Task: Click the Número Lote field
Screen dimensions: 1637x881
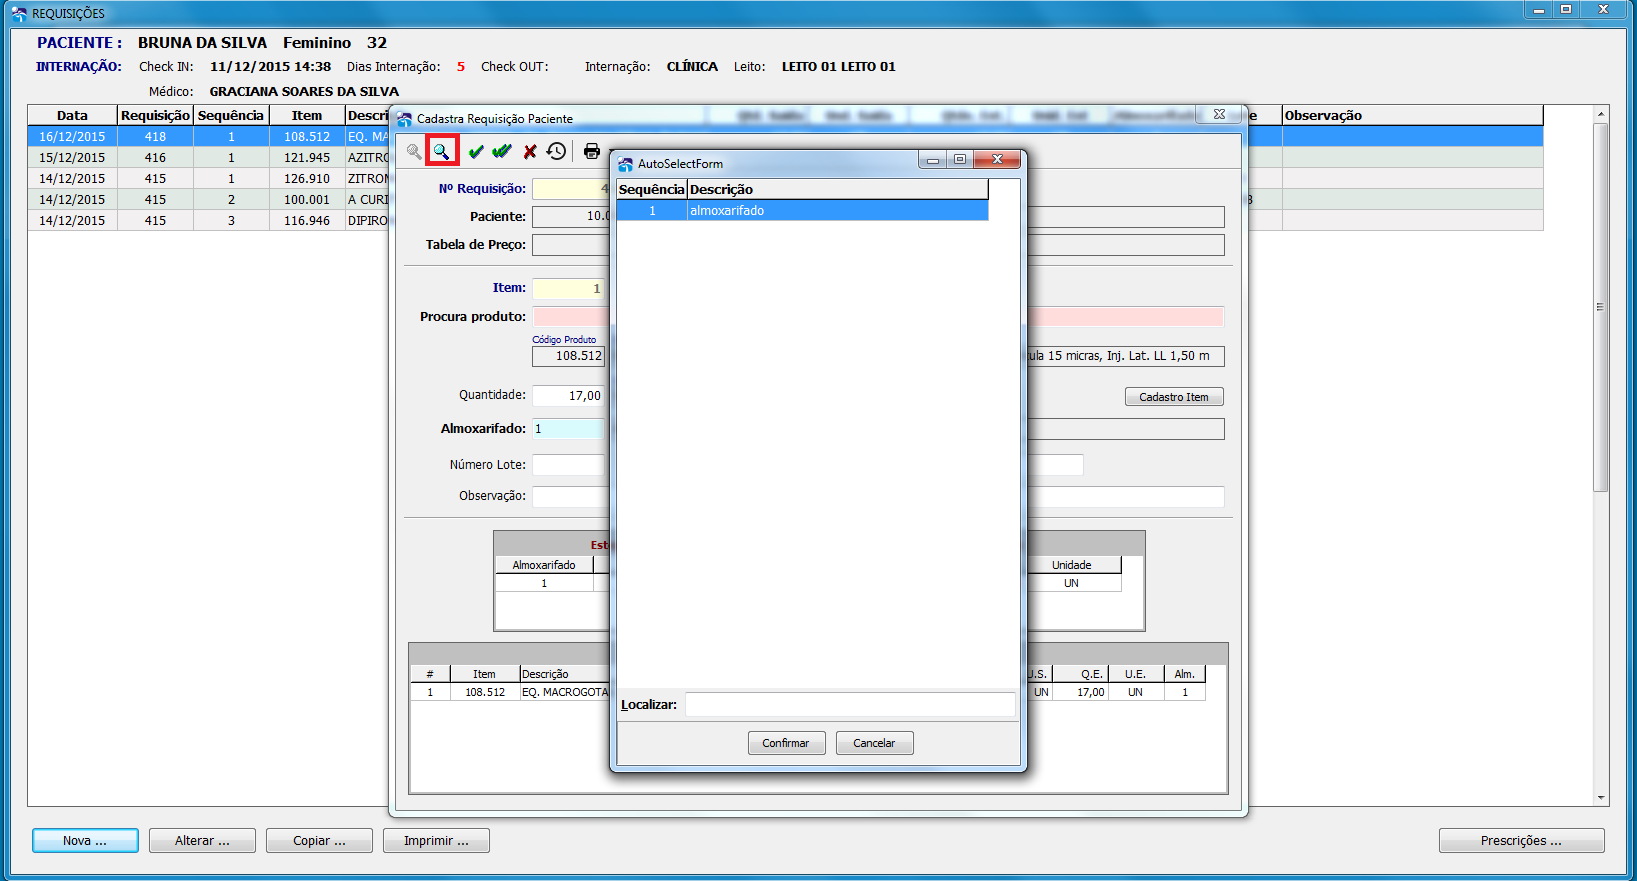Action: point(568,465)
